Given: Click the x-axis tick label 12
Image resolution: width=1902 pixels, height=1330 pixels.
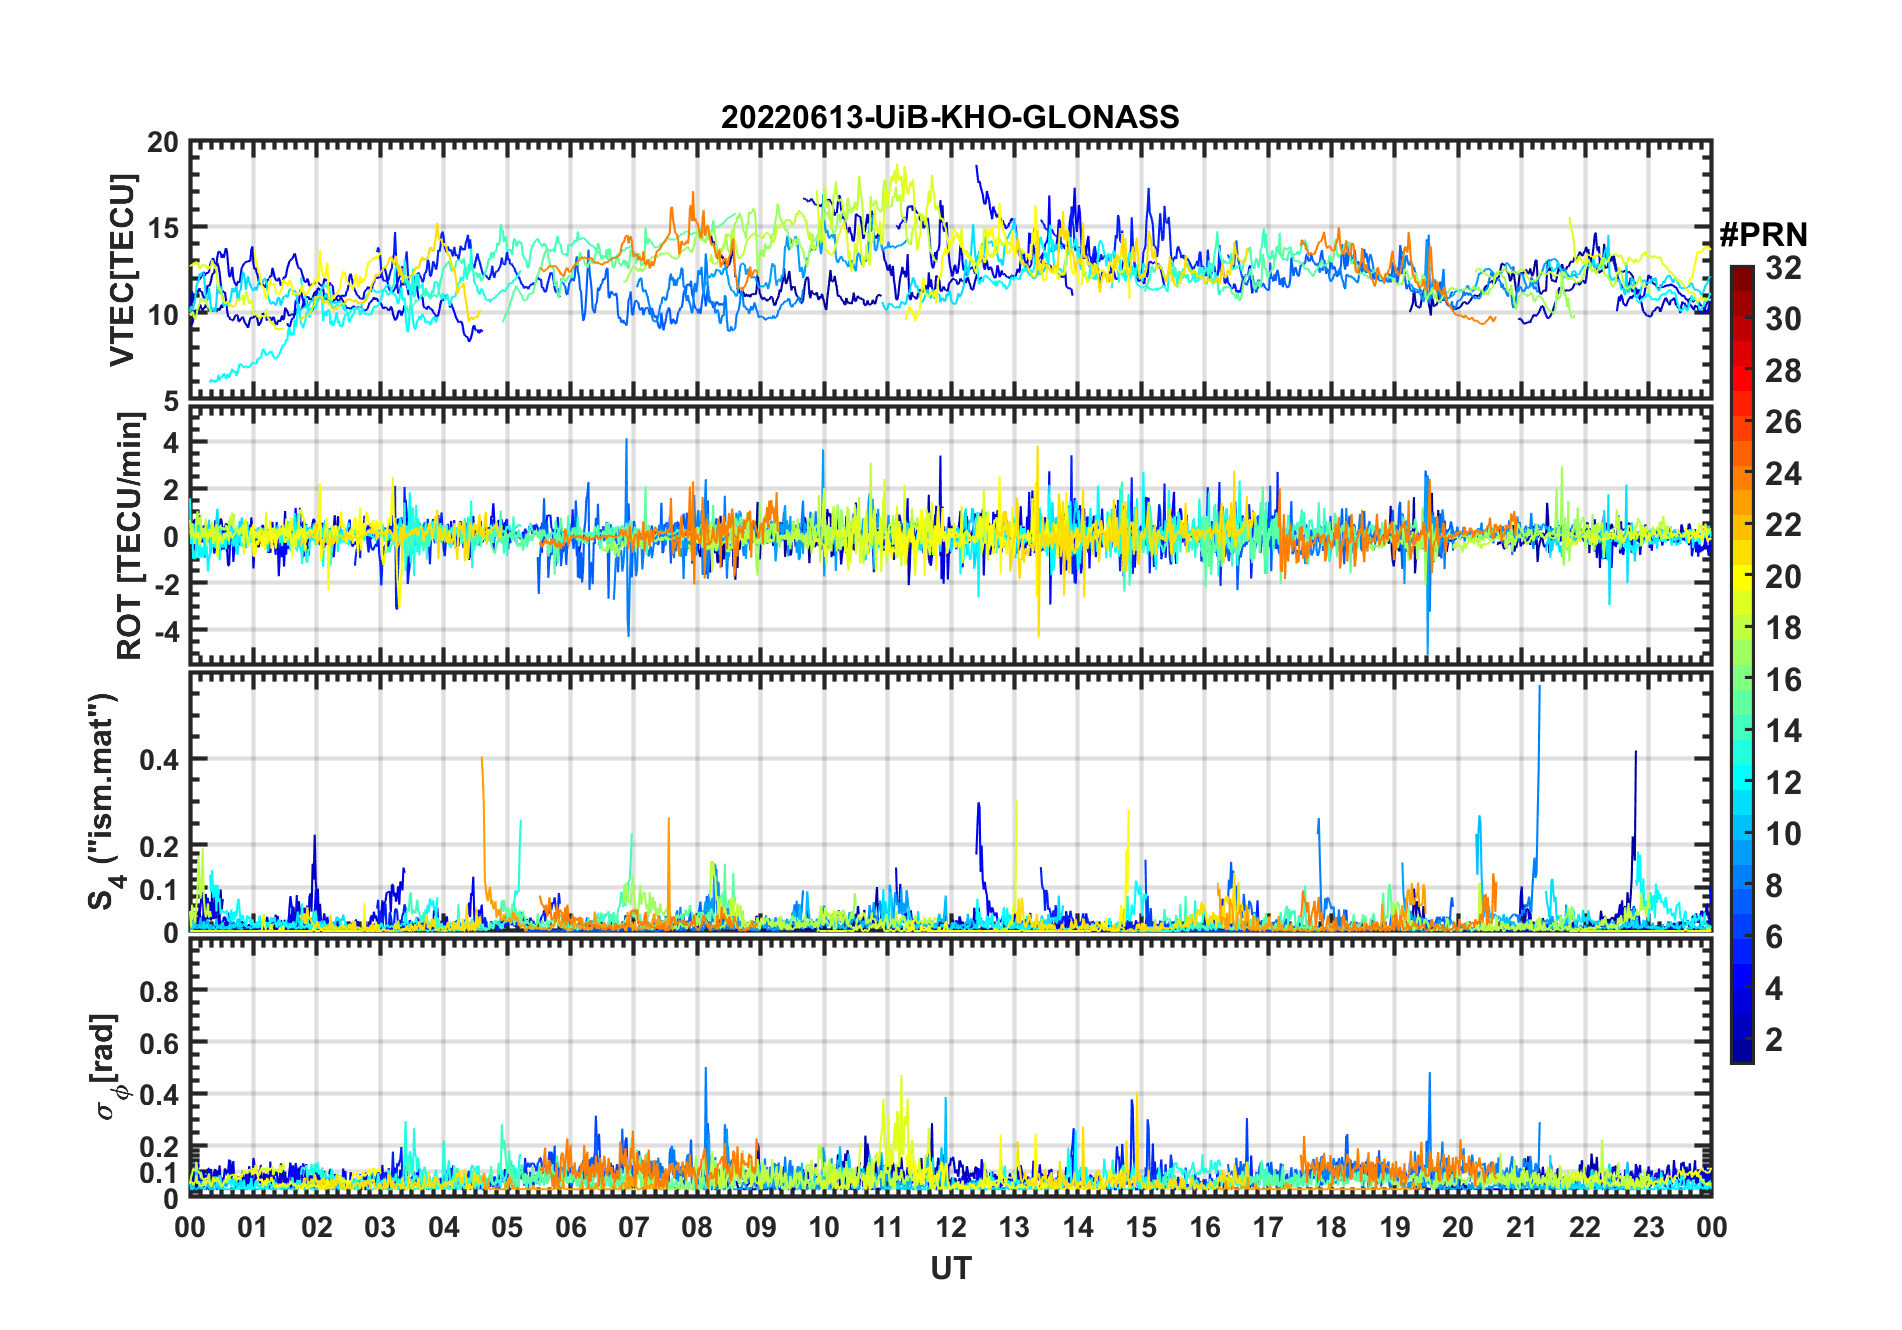Looking at the screenshot, I should click(x=951, y=1227).
